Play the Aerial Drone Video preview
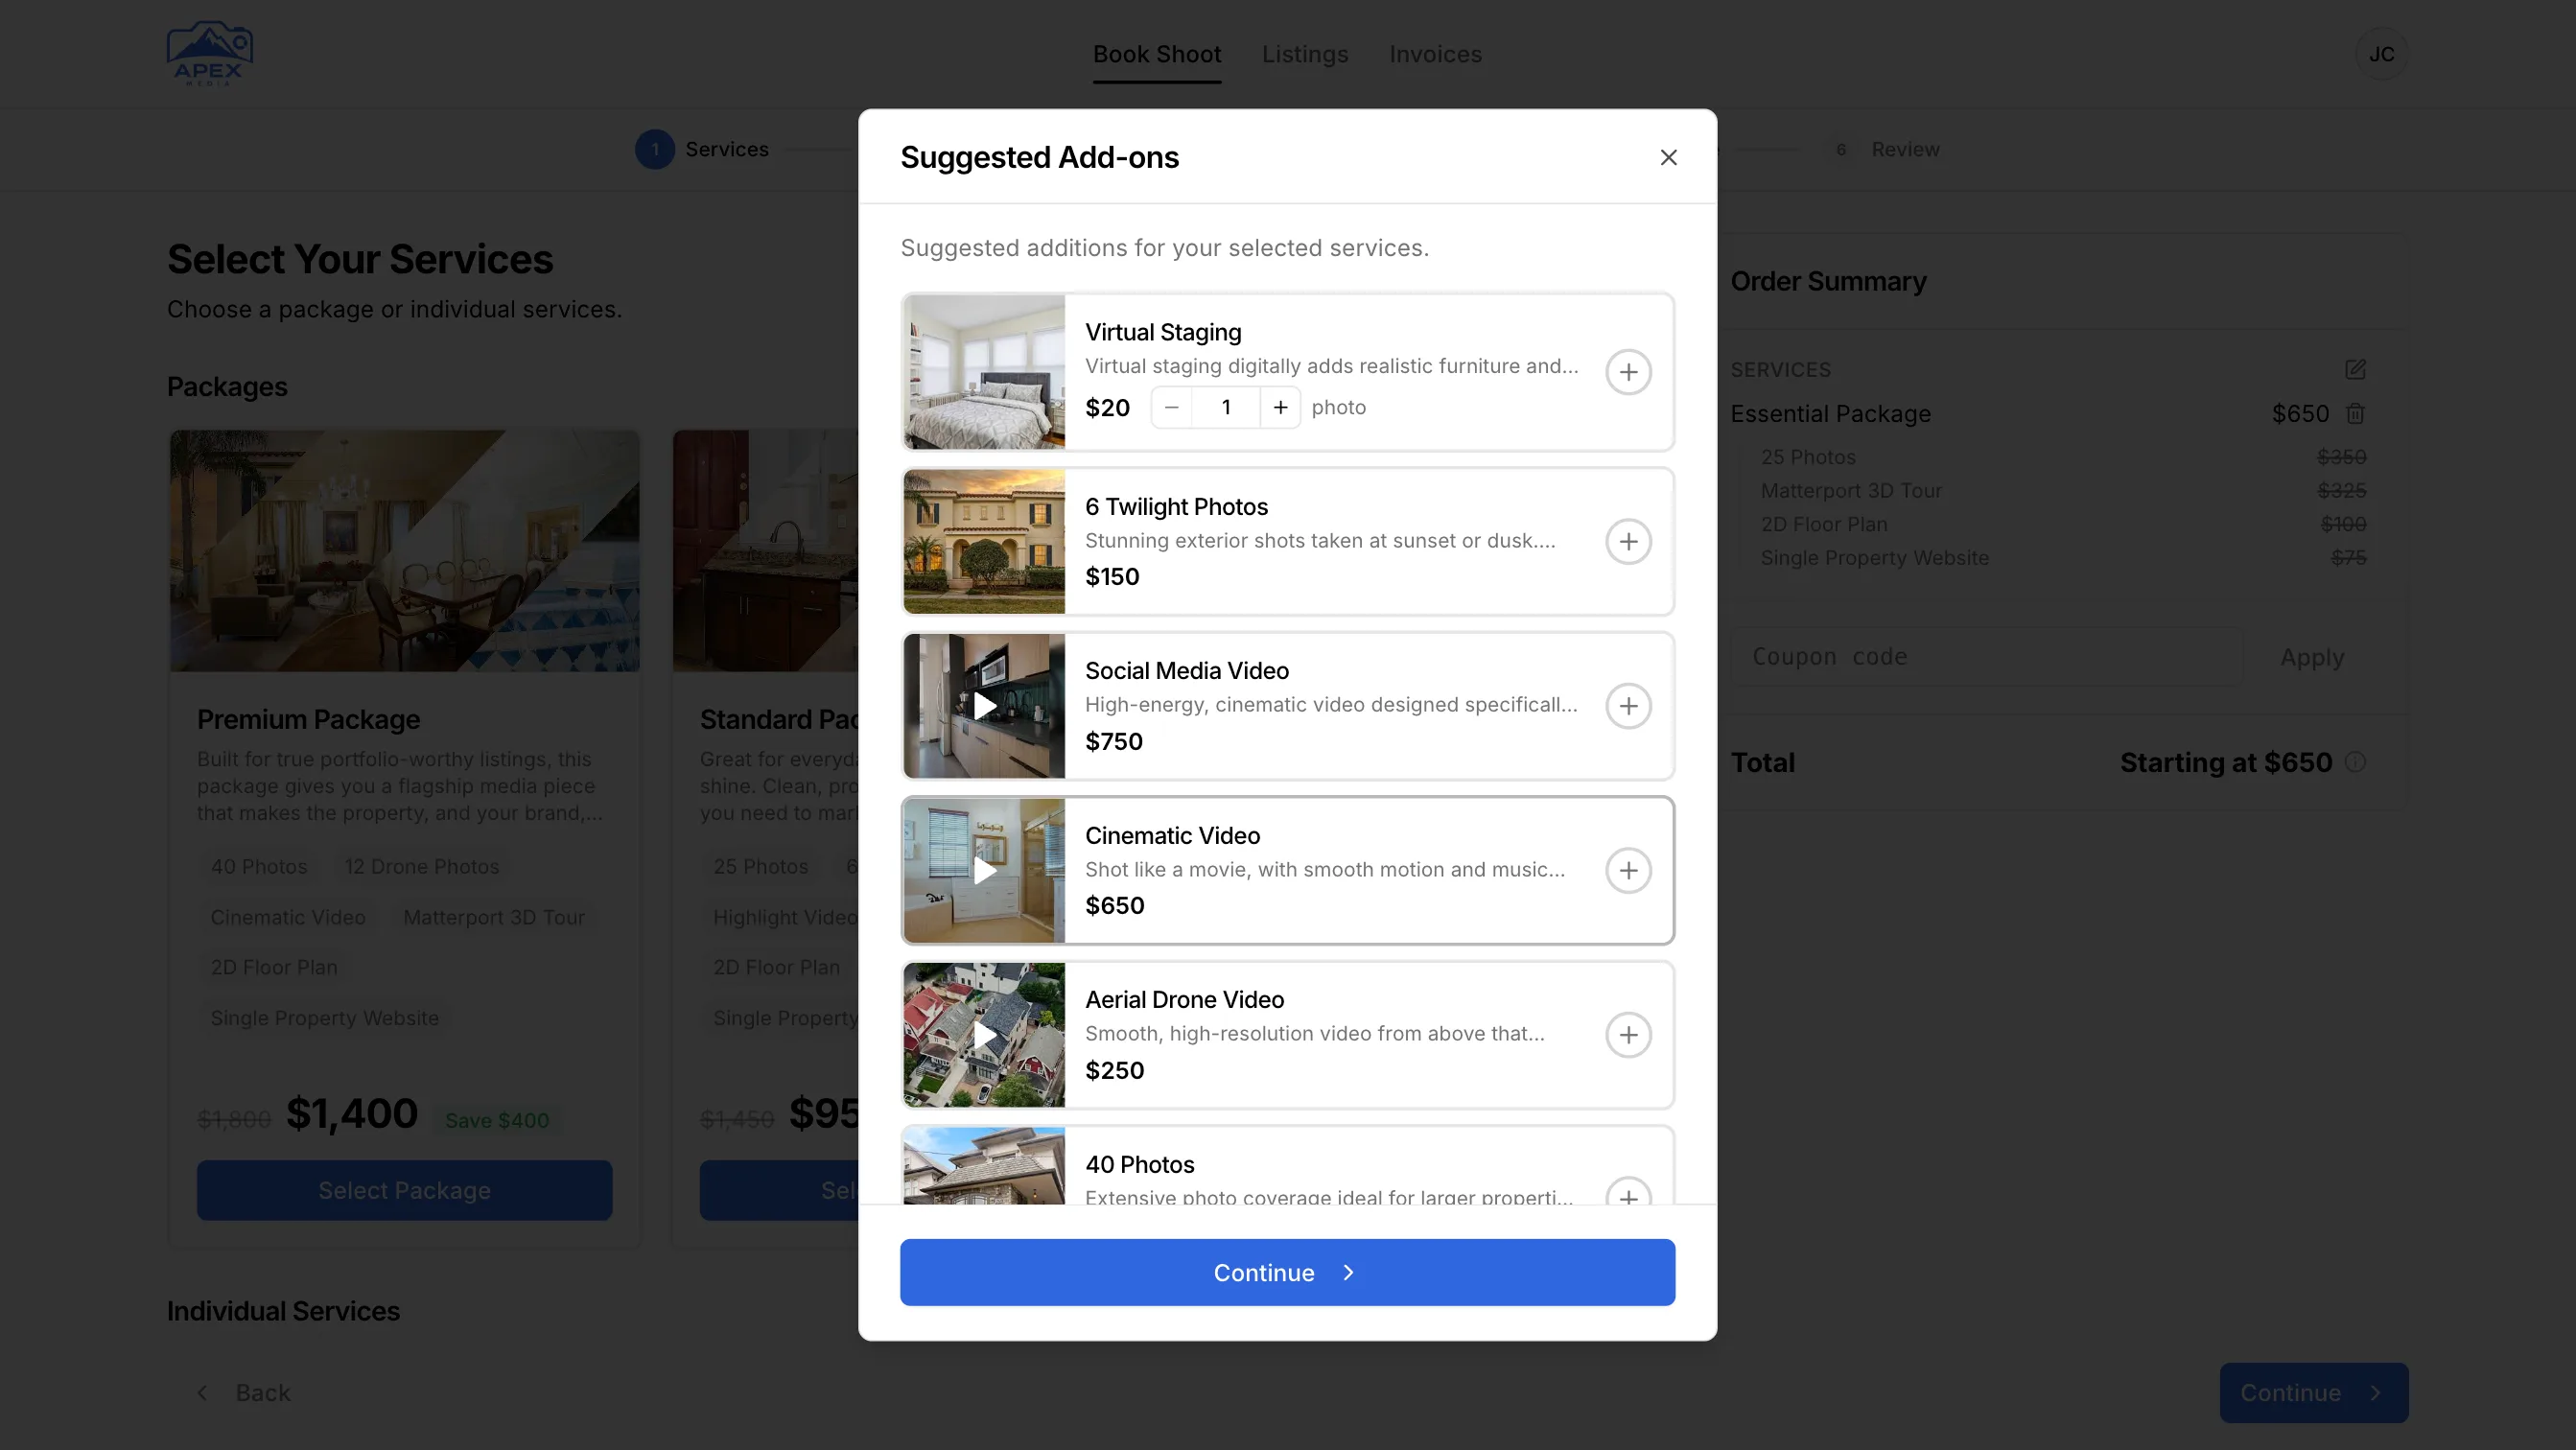 [984, 1035]
